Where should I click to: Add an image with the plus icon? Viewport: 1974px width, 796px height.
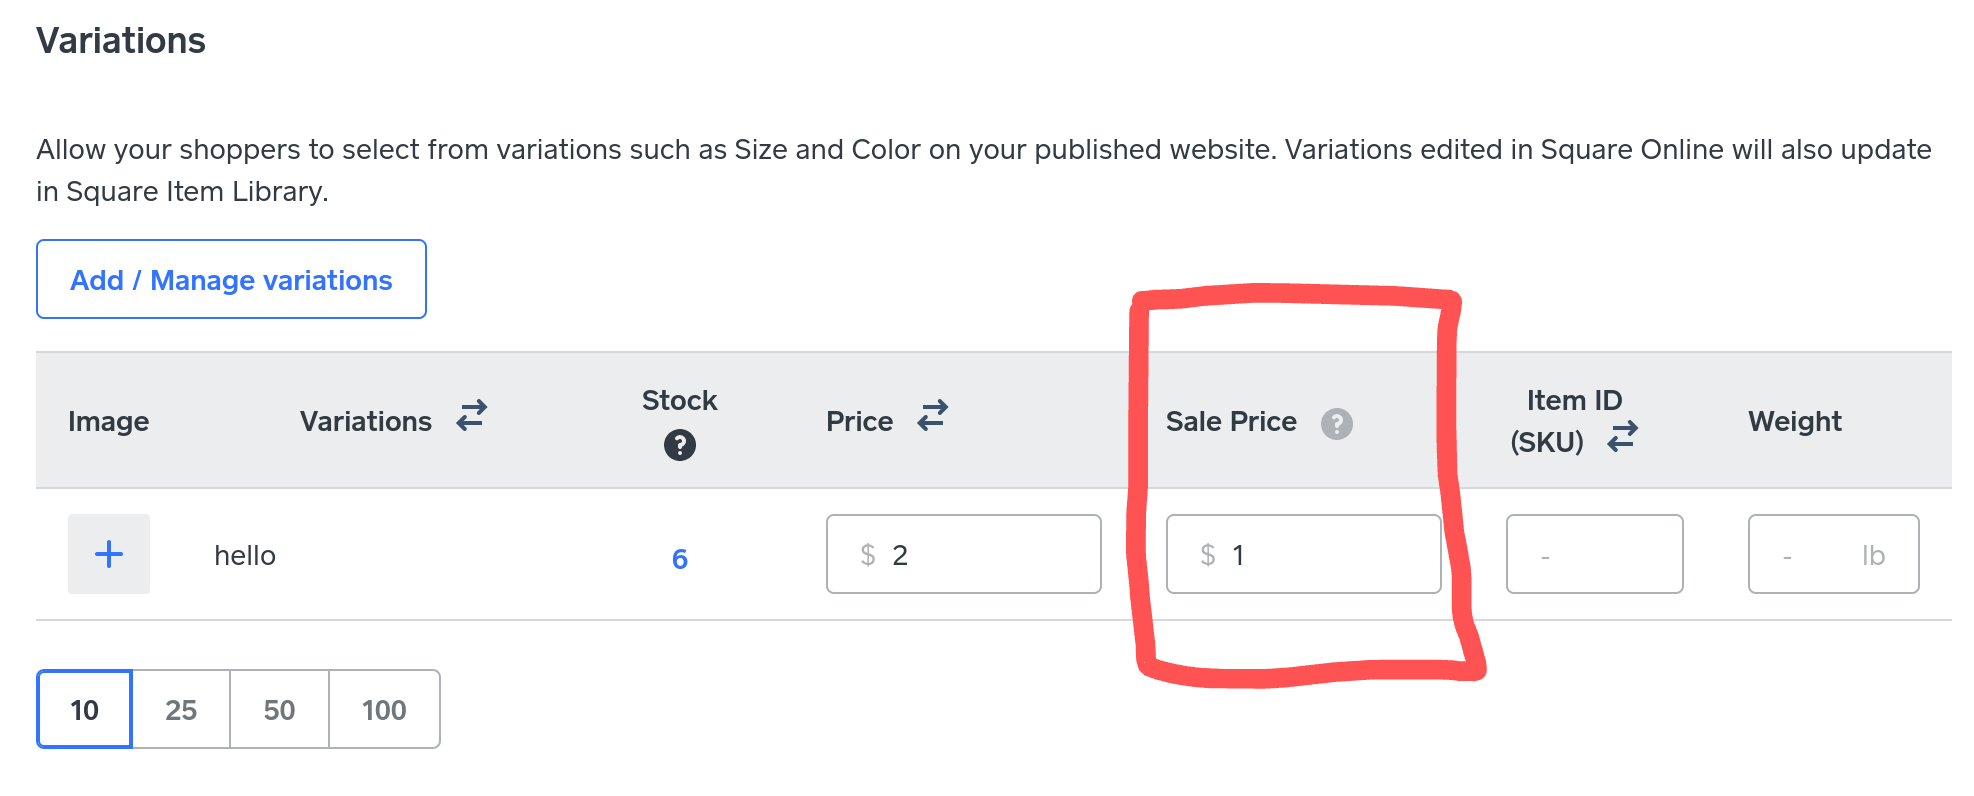coord(109,554)
